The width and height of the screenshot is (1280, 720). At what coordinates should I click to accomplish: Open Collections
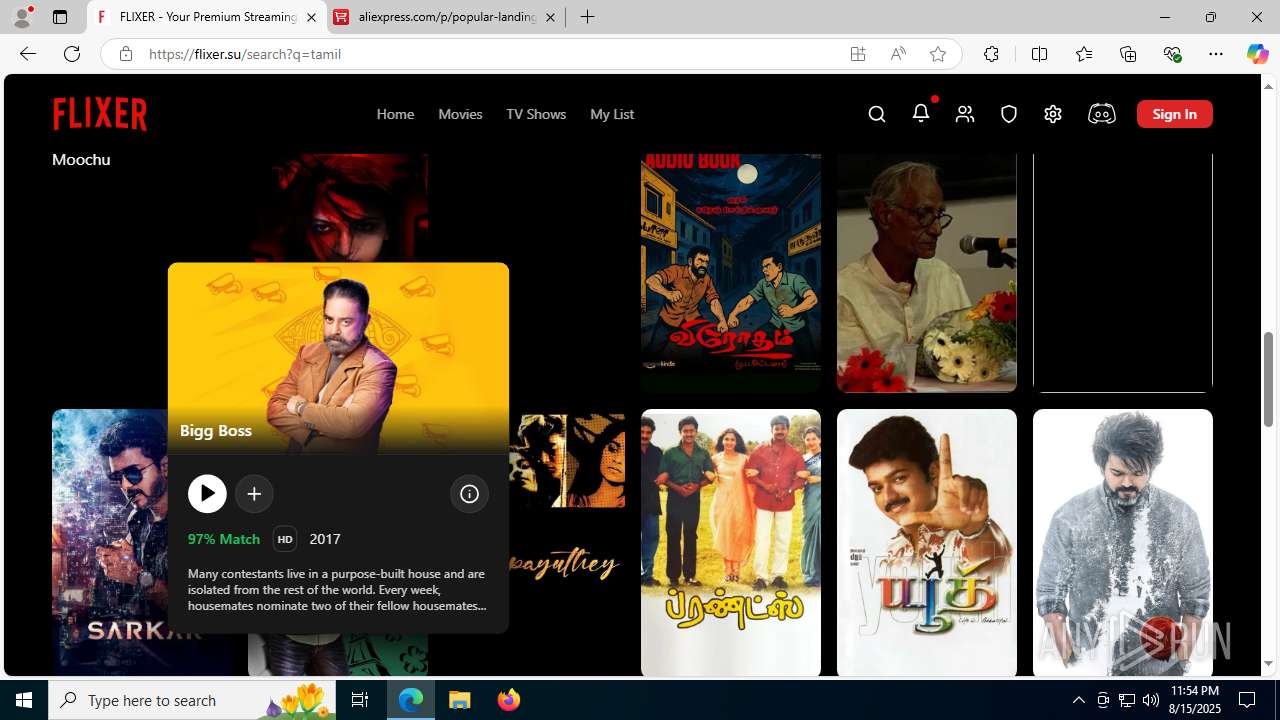[x=1128, y=54]
